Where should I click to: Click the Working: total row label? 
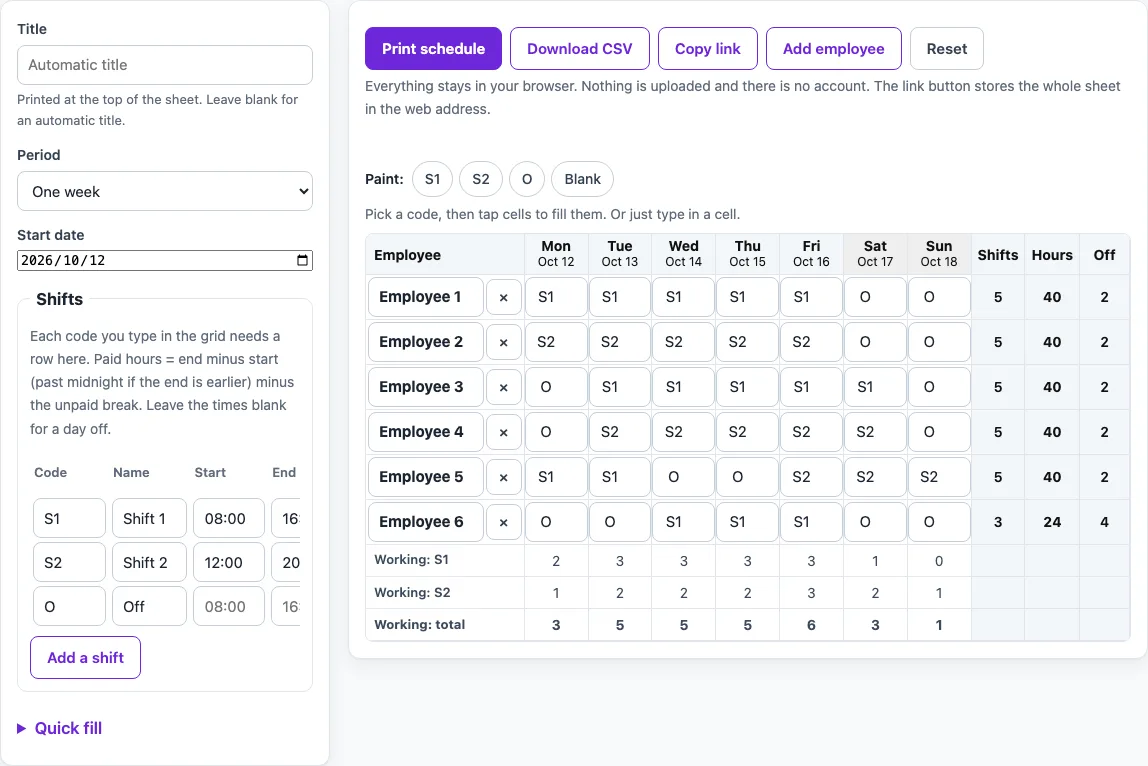[x=420, y=625]
